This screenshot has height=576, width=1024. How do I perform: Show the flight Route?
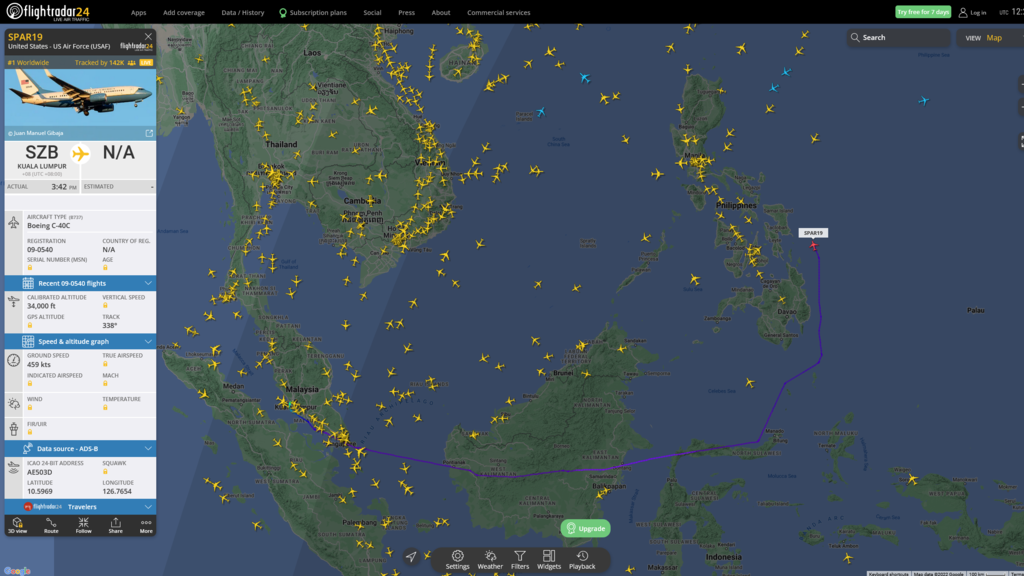[51, 525]
